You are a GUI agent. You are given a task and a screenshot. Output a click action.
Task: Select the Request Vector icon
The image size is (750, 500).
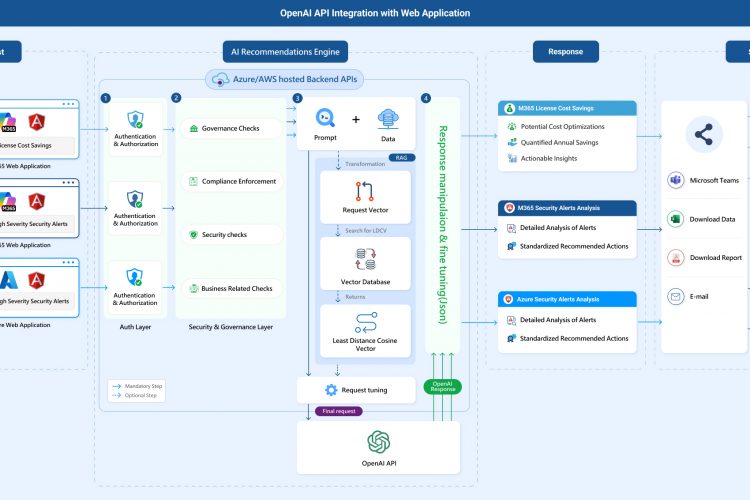click(x=365, y=191)
